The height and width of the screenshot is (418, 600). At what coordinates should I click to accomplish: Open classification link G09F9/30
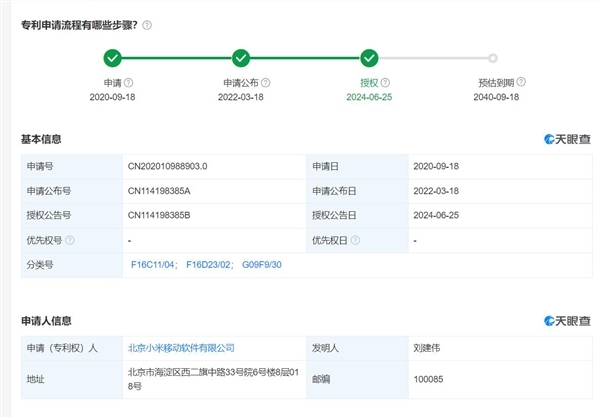264,266
